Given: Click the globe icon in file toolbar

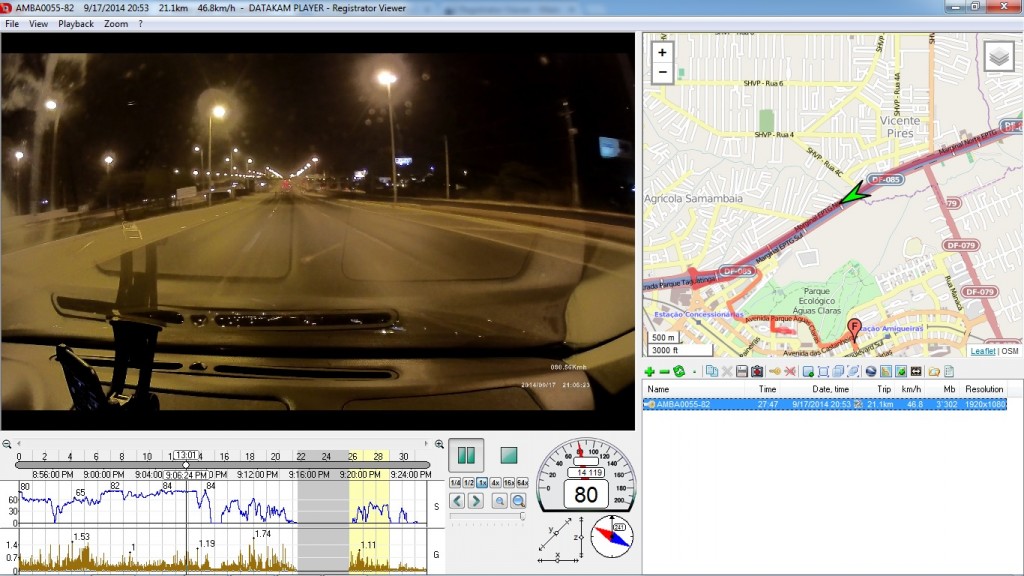Looking at the screenshot, I should tap(871, 371).
